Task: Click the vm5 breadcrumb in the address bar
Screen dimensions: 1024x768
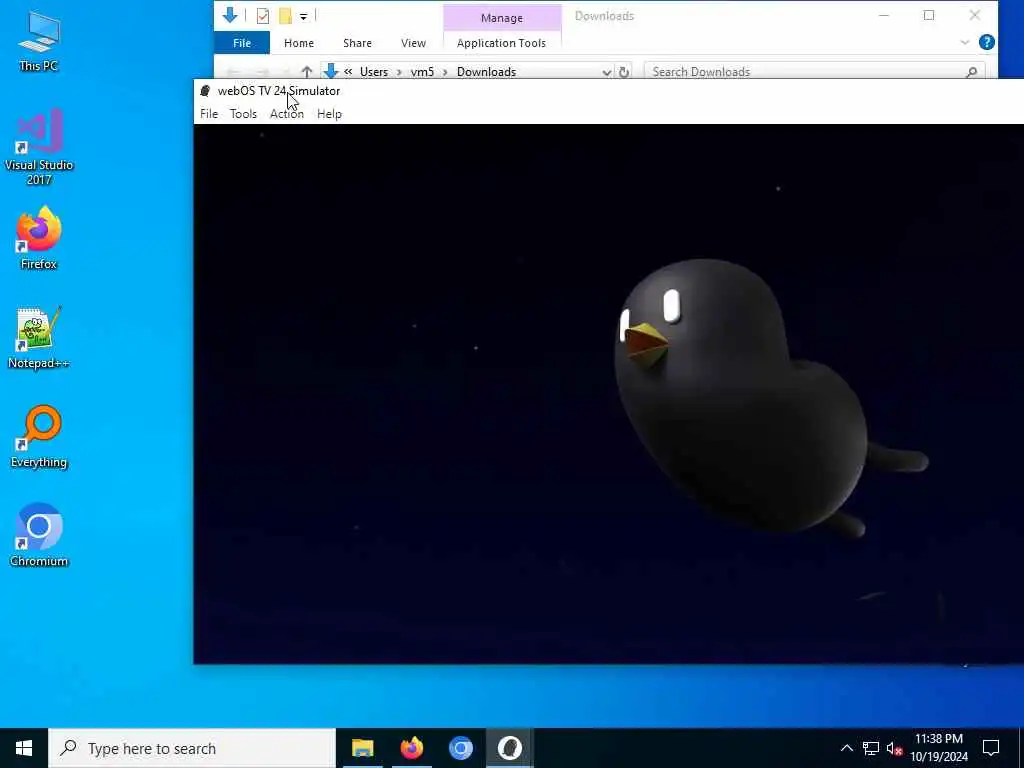Action: click(422, 72)
